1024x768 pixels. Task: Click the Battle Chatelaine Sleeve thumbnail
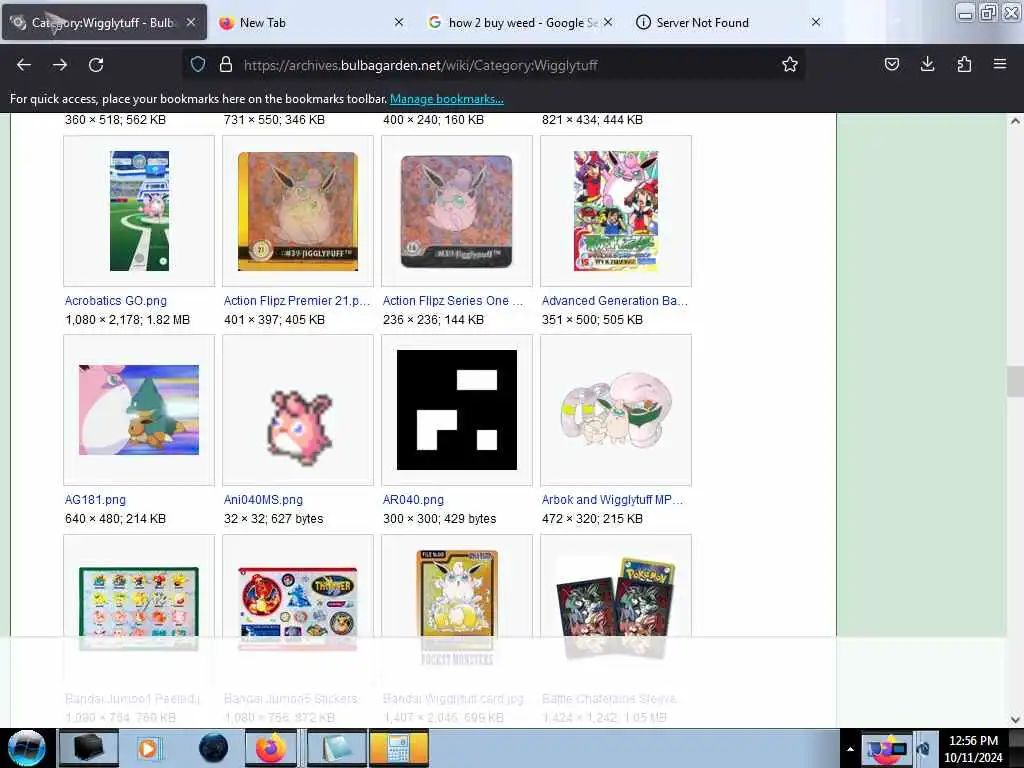click(616, 608)
